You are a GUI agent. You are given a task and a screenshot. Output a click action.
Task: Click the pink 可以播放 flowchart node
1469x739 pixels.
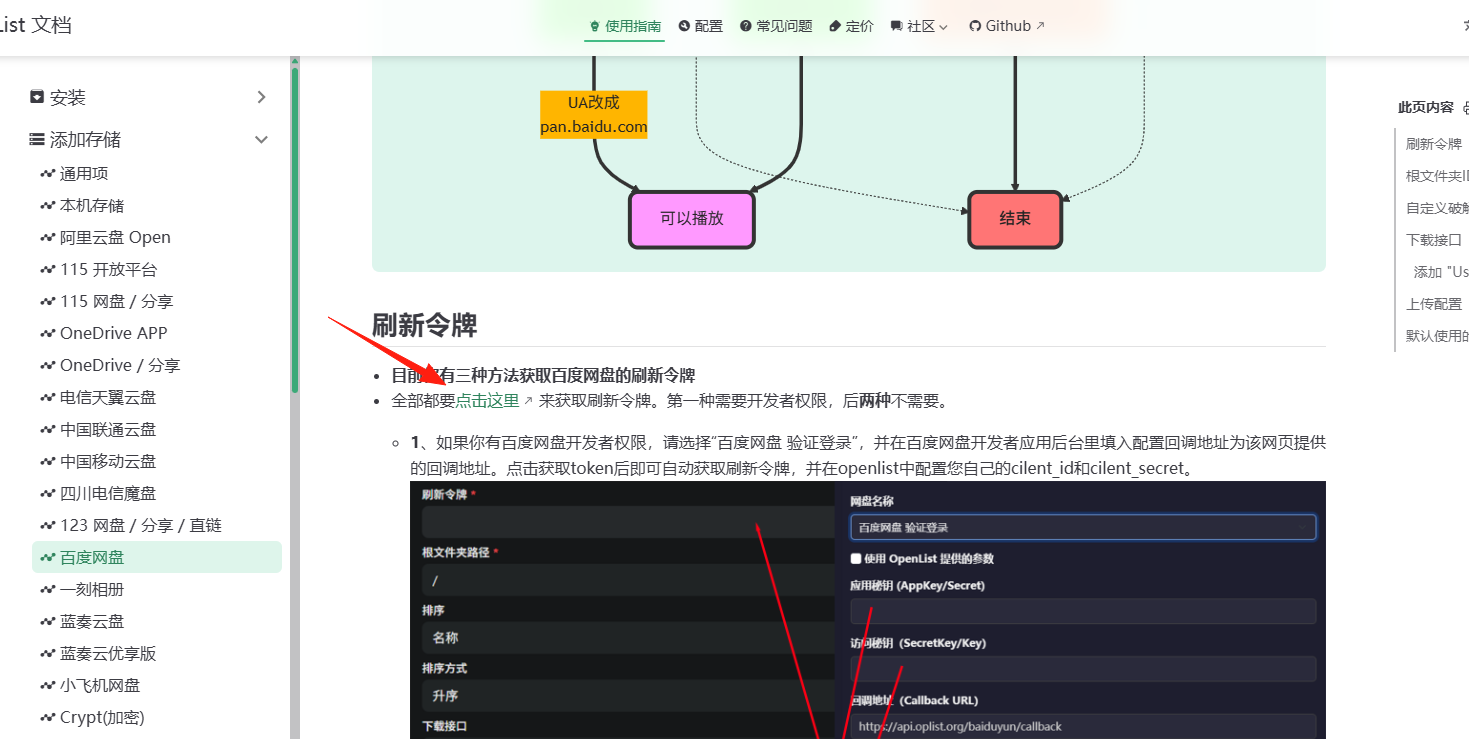click(x=692, y=219)
